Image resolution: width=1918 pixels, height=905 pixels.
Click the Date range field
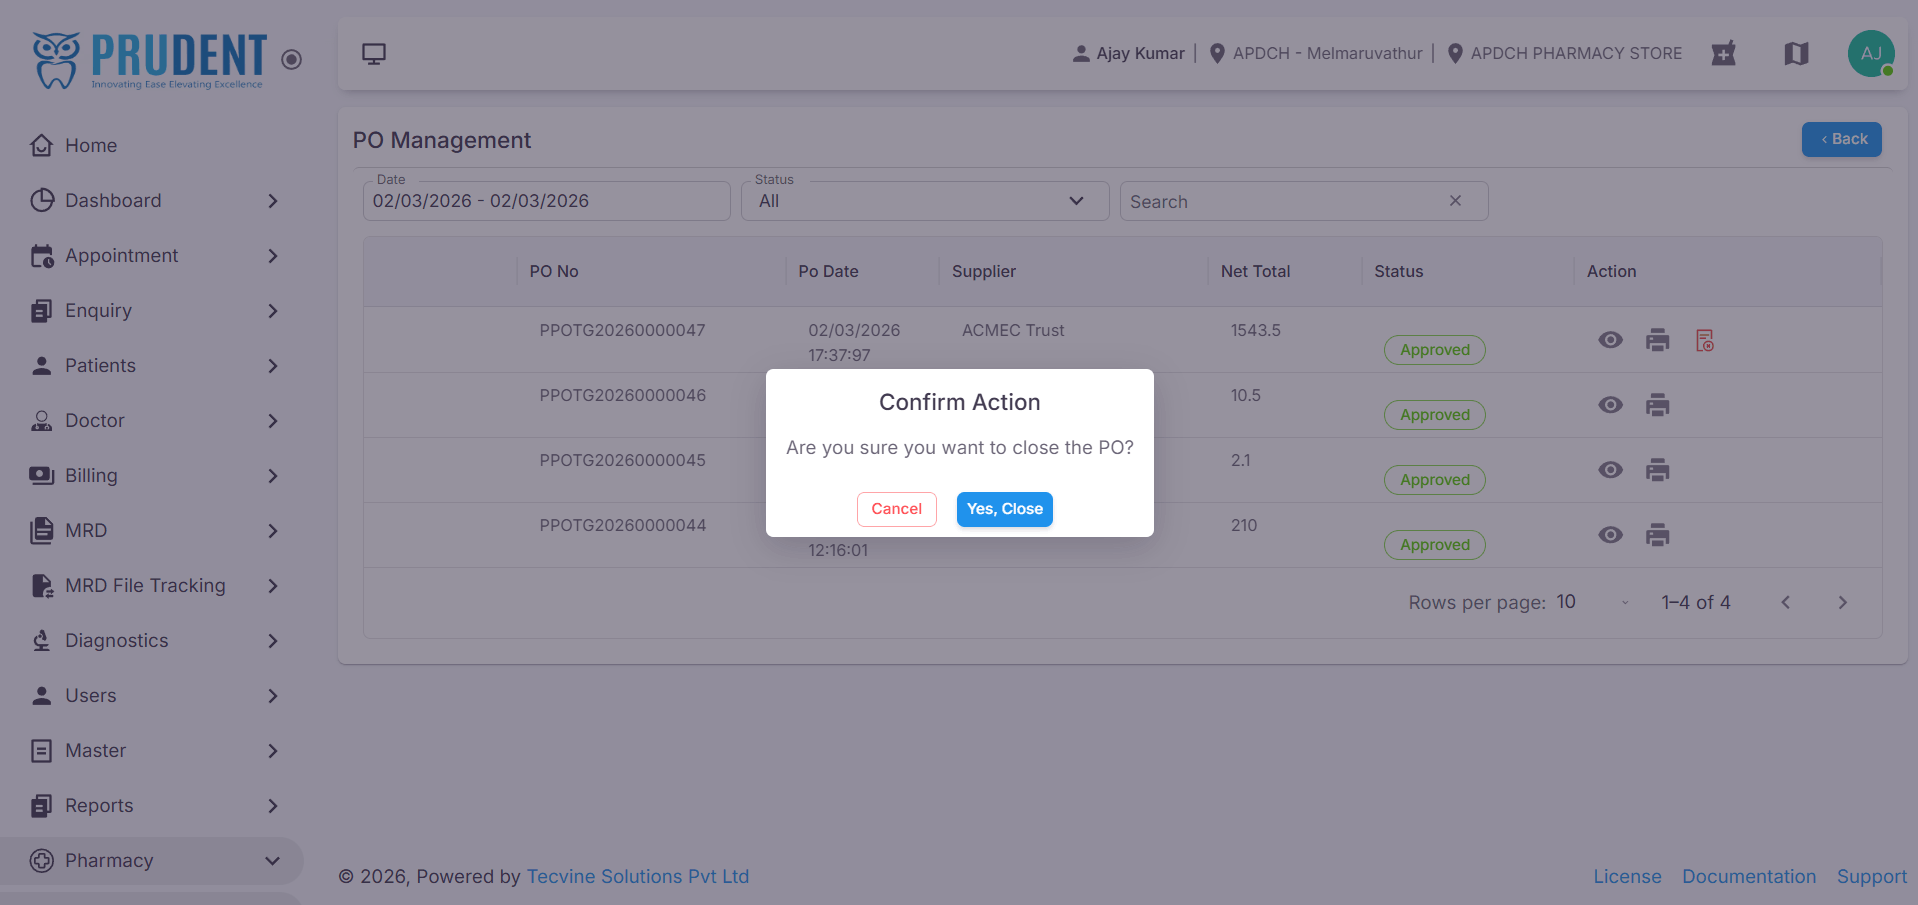point(547,201)
